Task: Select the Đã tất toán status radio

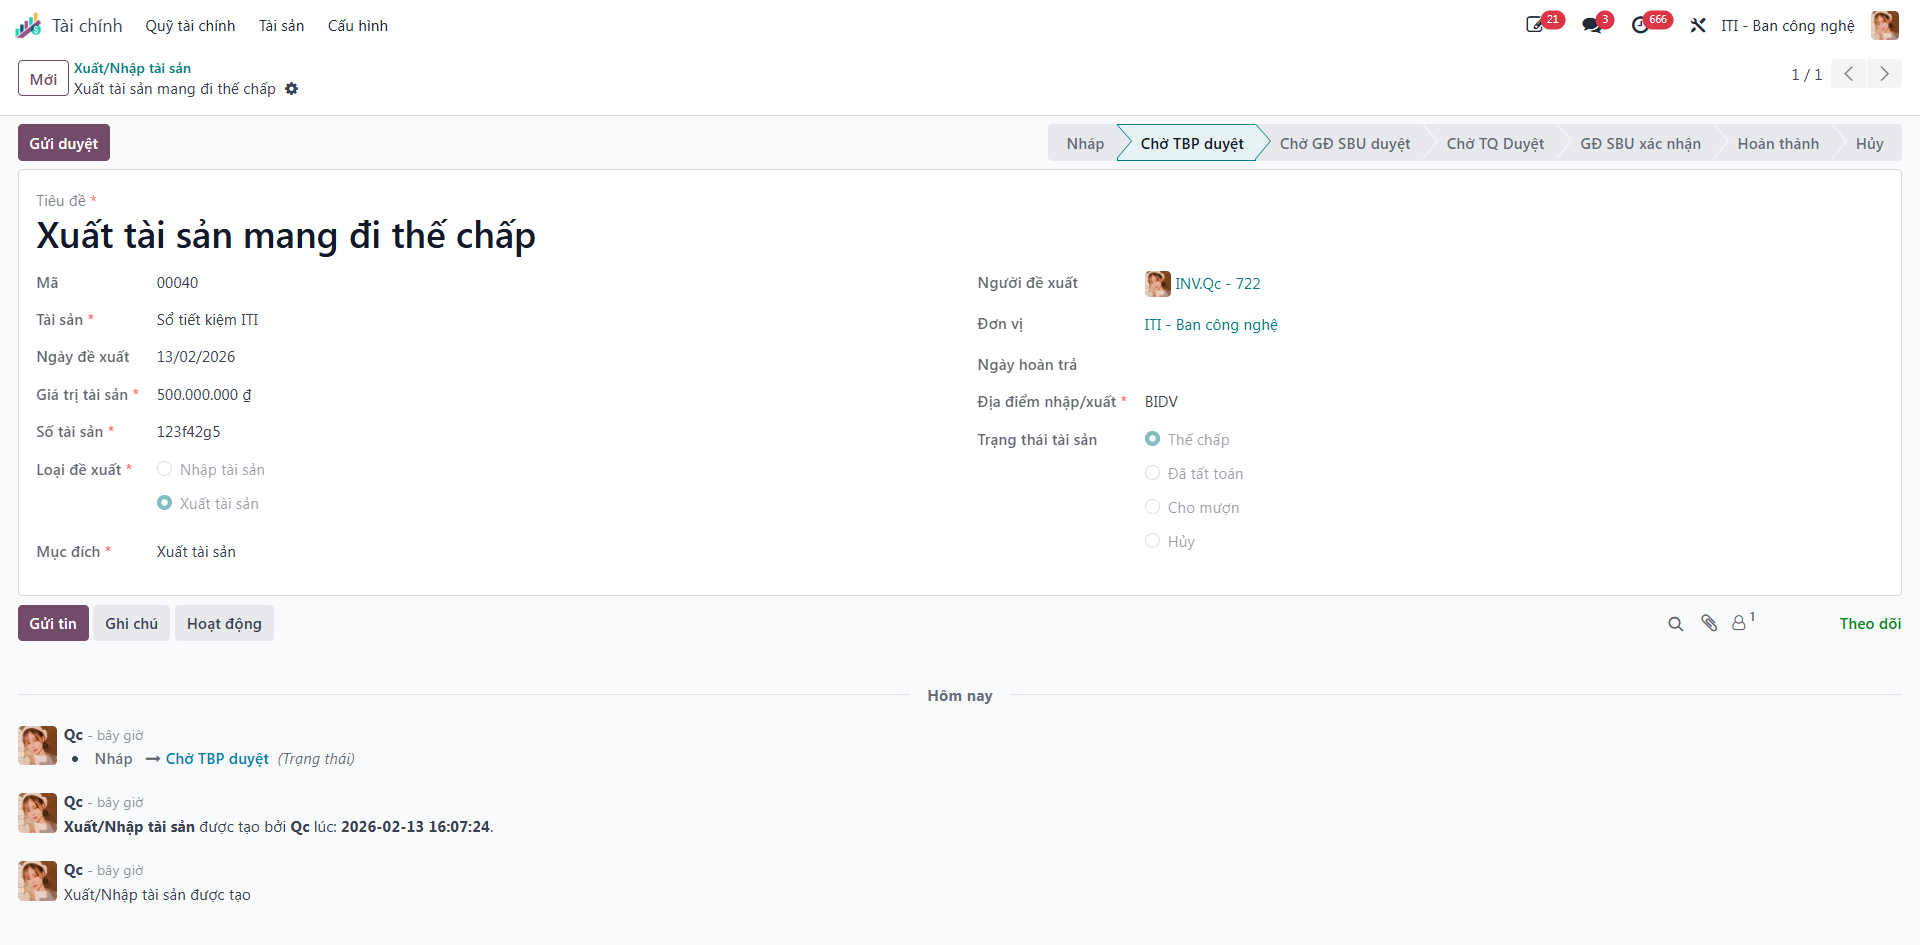Action: point(1153,473)
